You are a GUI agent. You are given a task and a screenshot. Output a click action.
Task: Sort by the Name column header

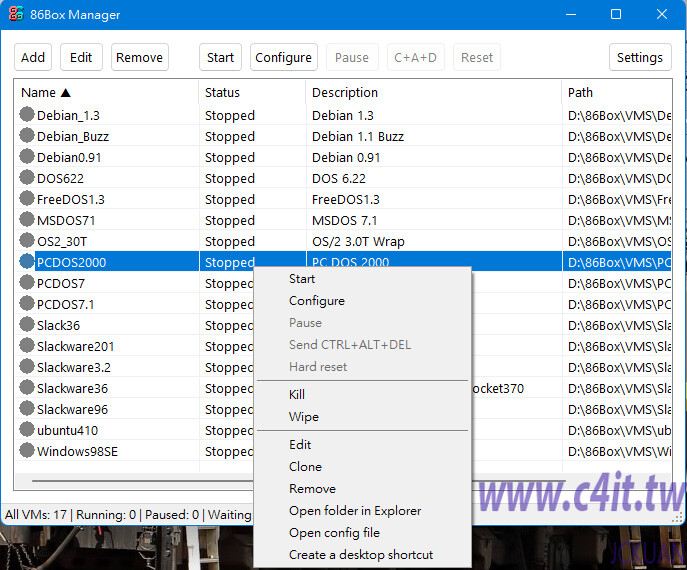pyautogui.click(x=106, y=92)
